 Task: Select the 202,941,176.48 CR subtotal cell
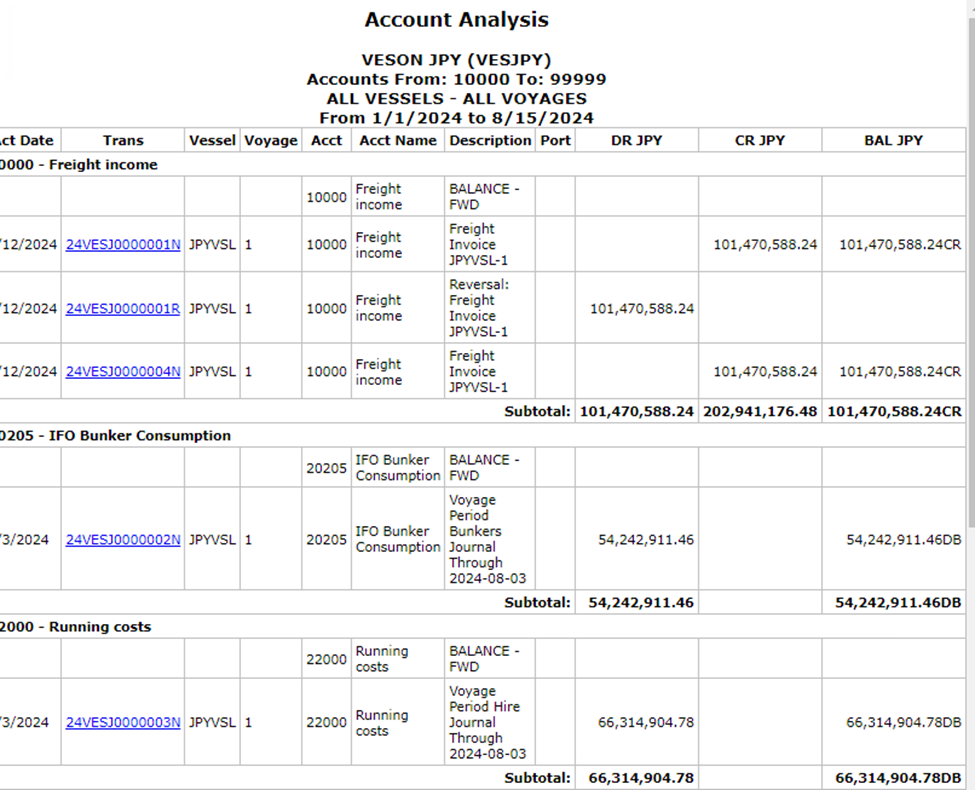point(759,412)
